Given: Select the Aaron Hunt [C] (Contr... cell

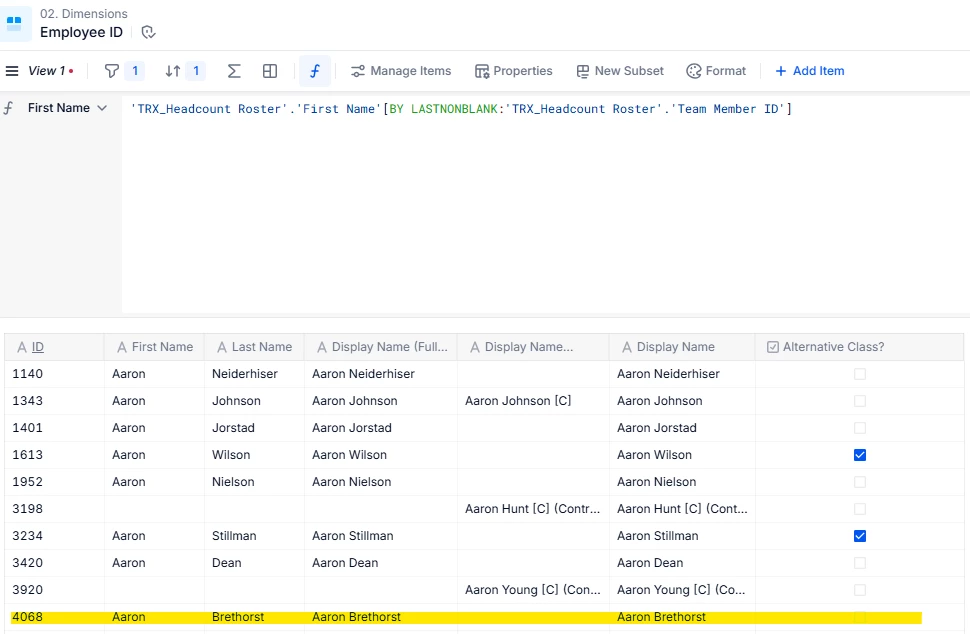Looking at the screenshot, I should click(x=533, y=509).
